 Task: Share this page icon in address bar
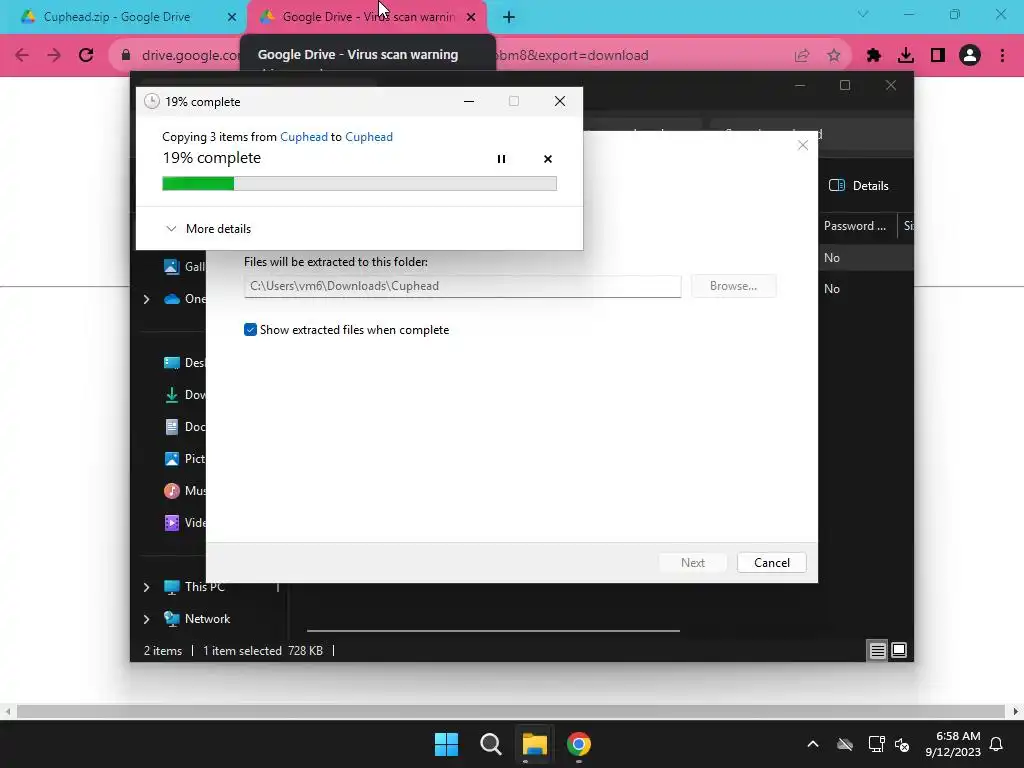tap(802, 56)
